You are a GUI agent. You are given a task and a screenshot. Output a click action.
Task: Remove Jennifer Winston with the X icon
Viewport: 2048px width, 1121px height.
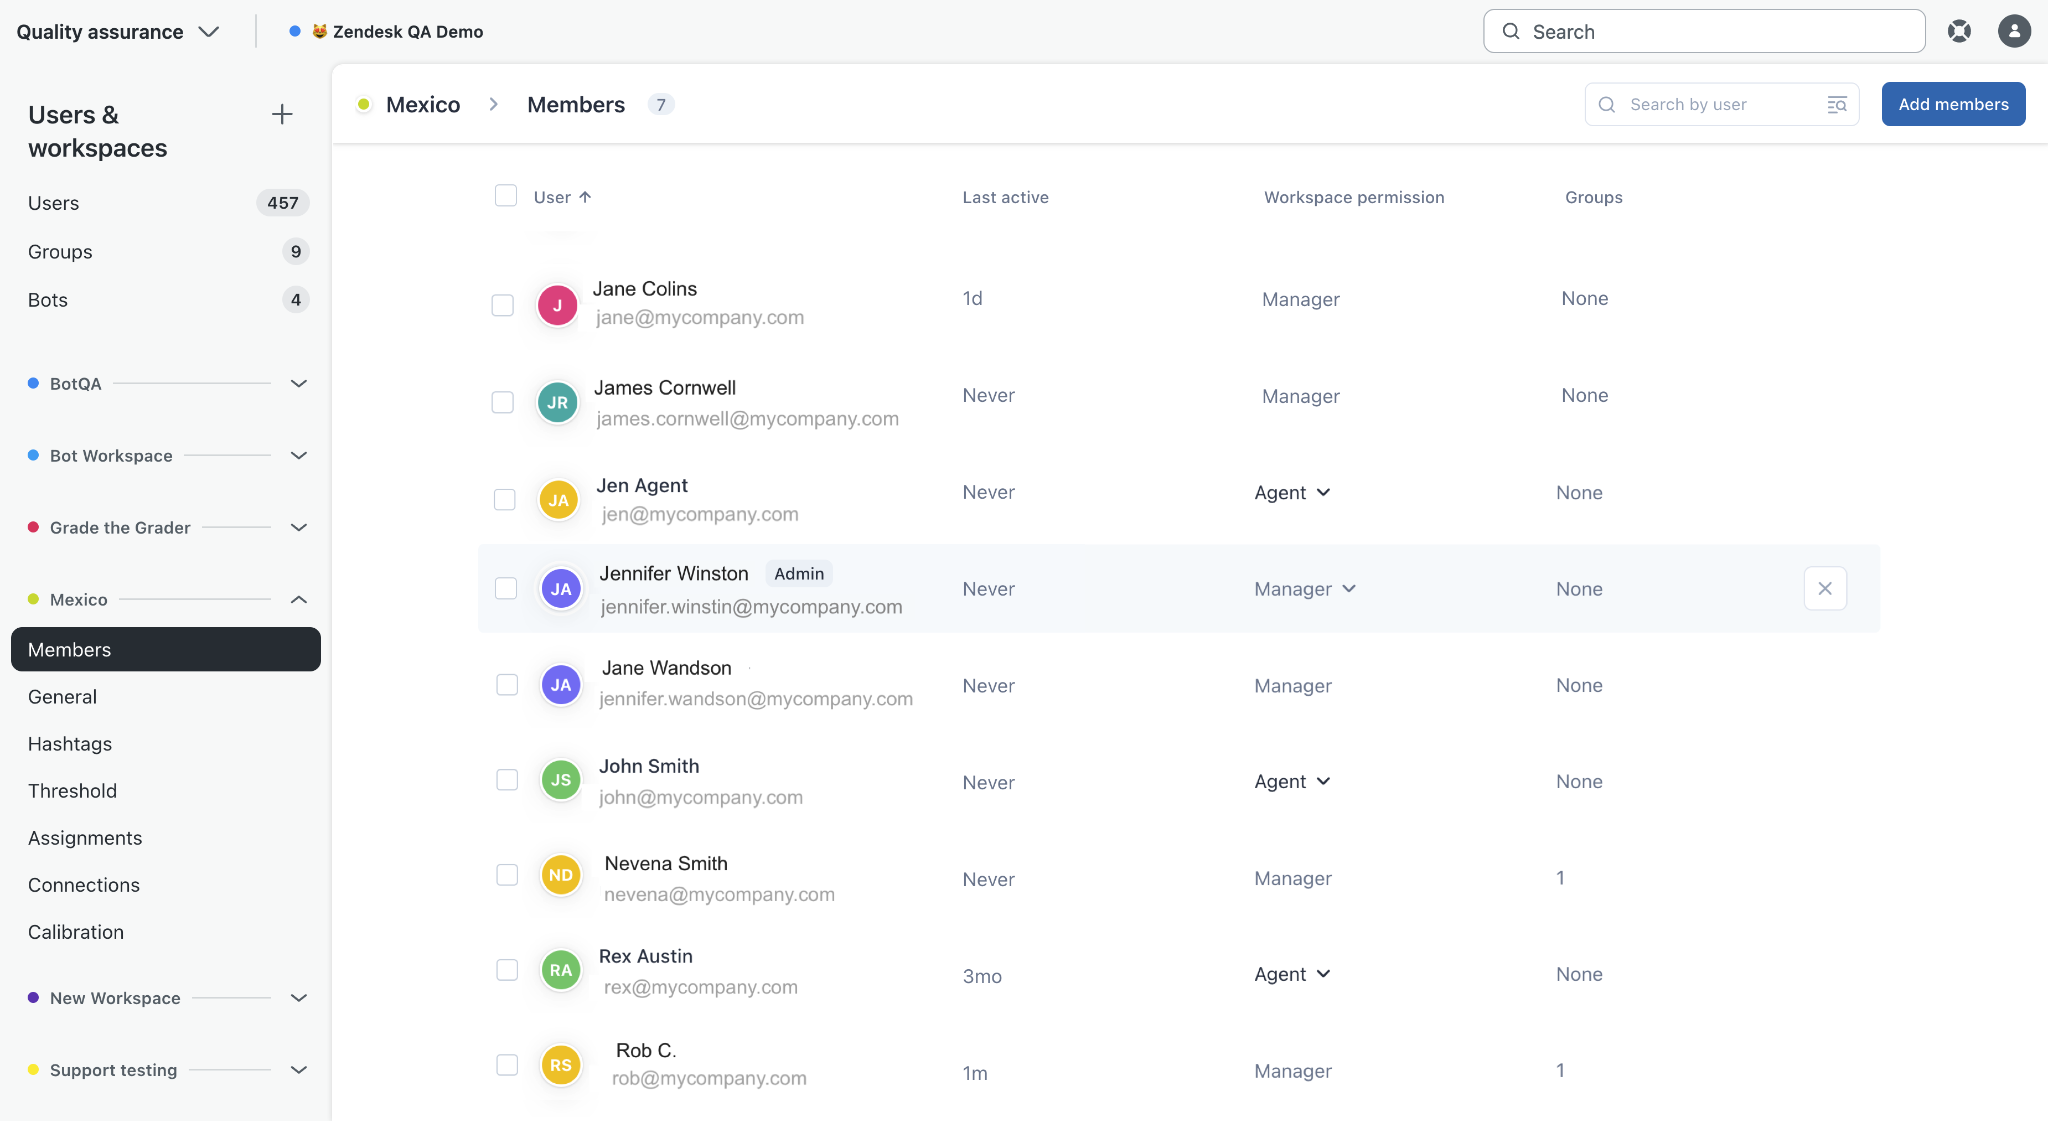click(x=1825, y=588)
